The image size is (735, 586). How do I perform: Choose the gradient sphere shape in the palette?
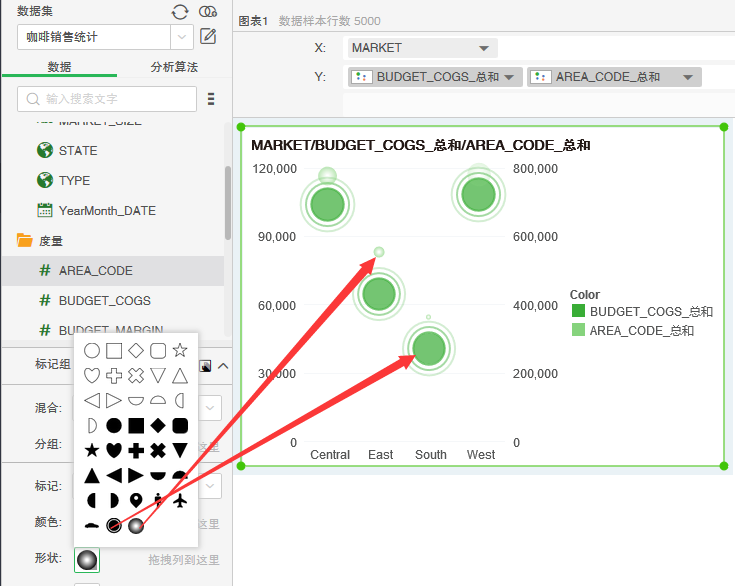136,524
